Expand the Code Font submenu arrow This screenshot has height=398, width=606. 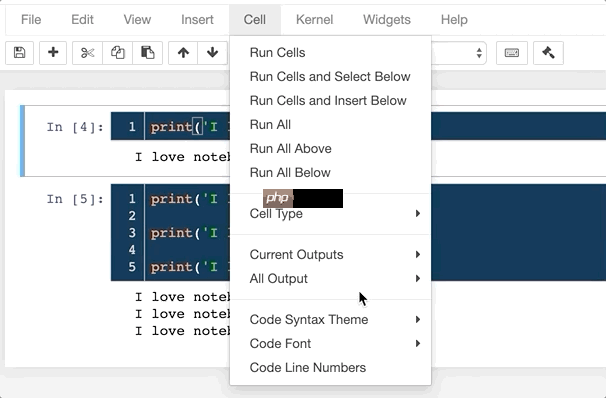point(417,343)
